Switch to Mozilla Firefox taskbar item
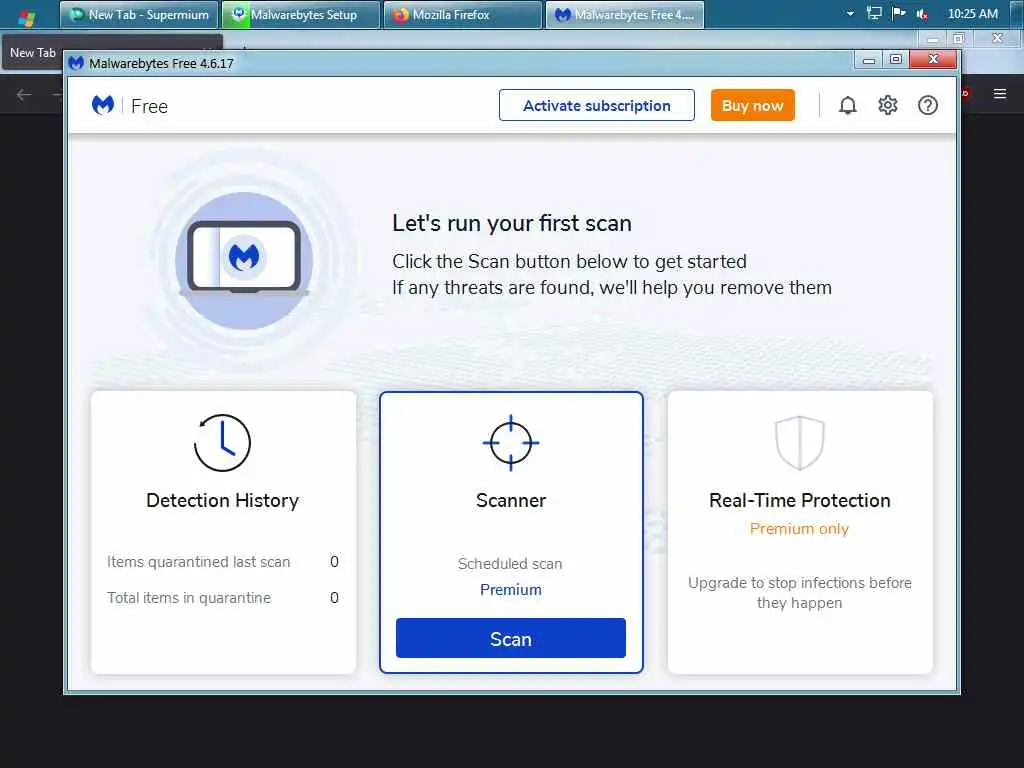The width and height of the screenshot is (1024, 768). click(x=463, y=15)
